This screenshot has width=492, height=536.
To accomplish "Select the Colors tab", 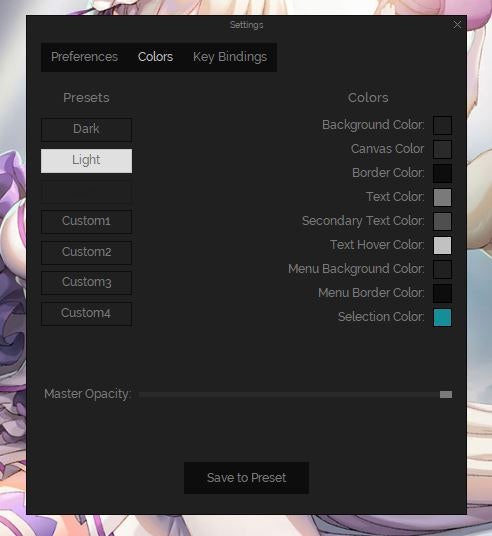I will [x=155, y=57].
